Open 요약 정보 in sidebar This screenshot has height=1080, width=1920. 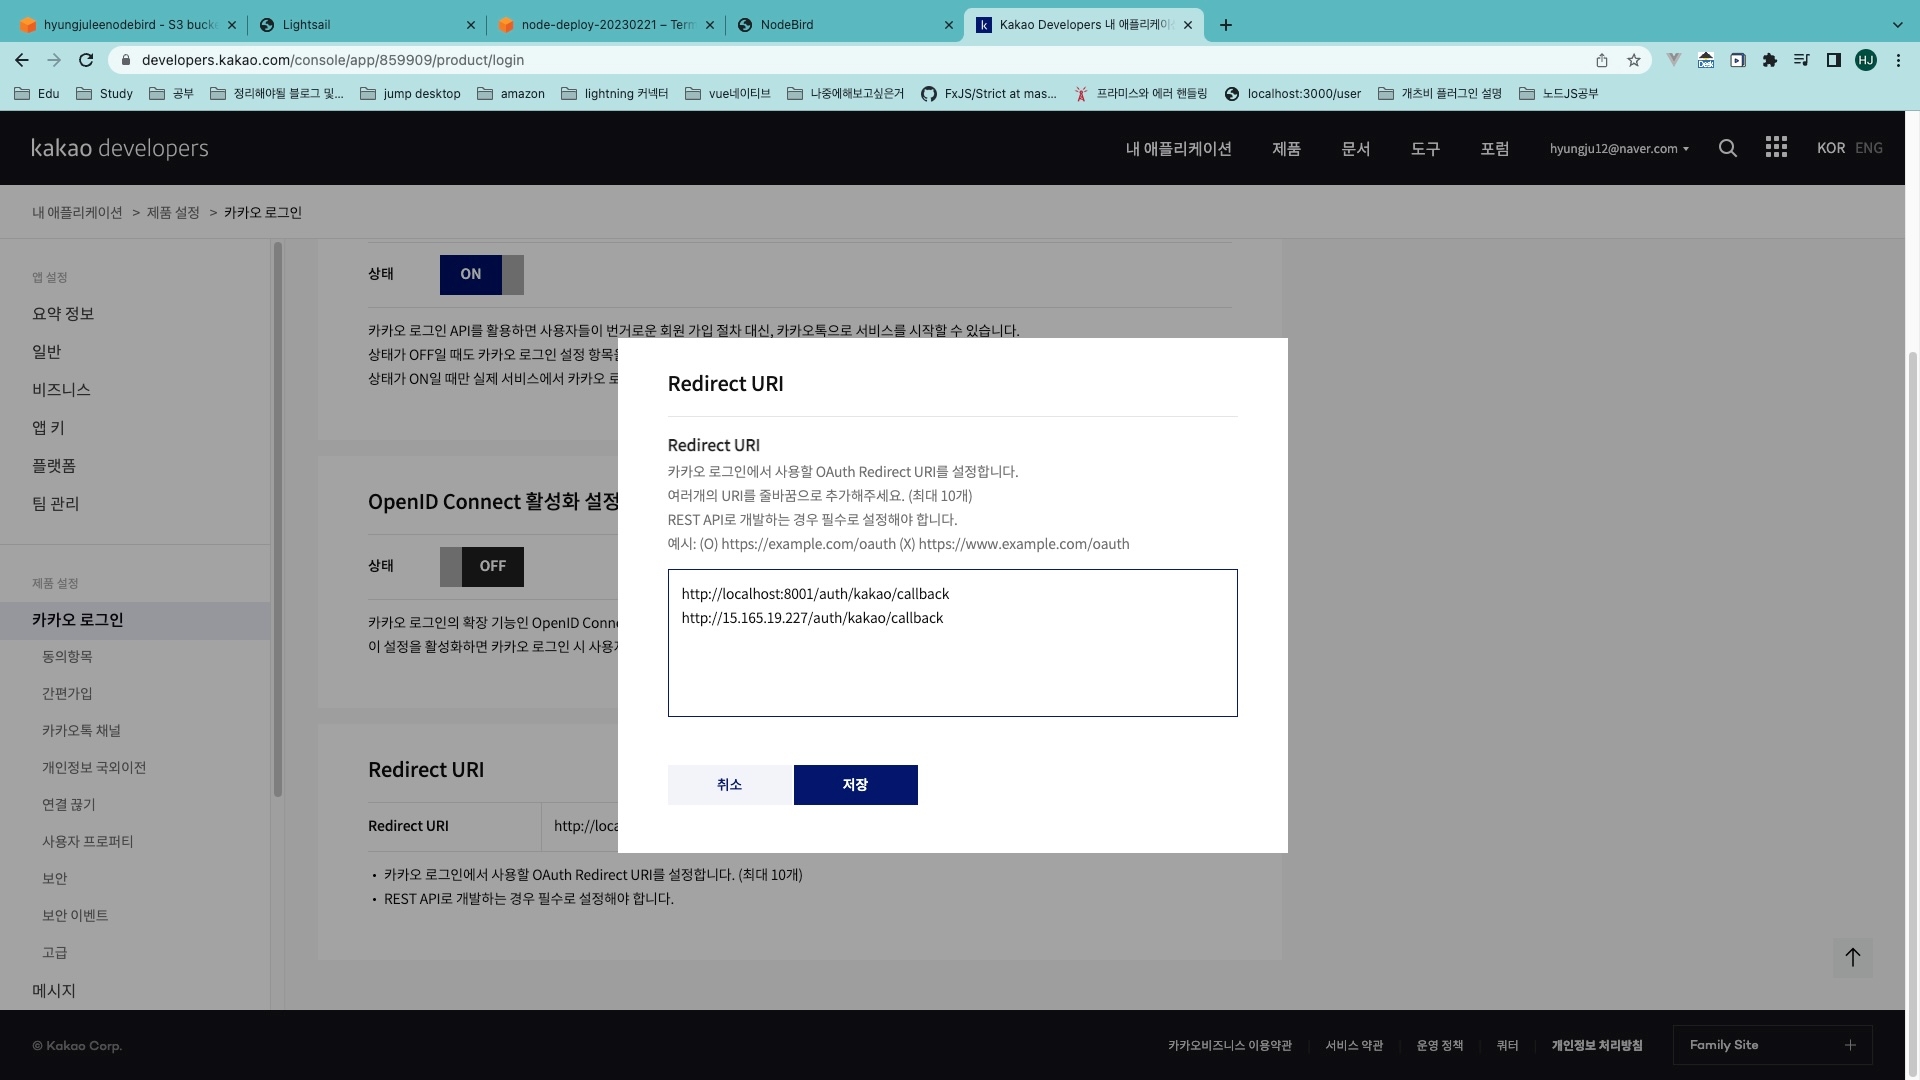pos(63,314)
